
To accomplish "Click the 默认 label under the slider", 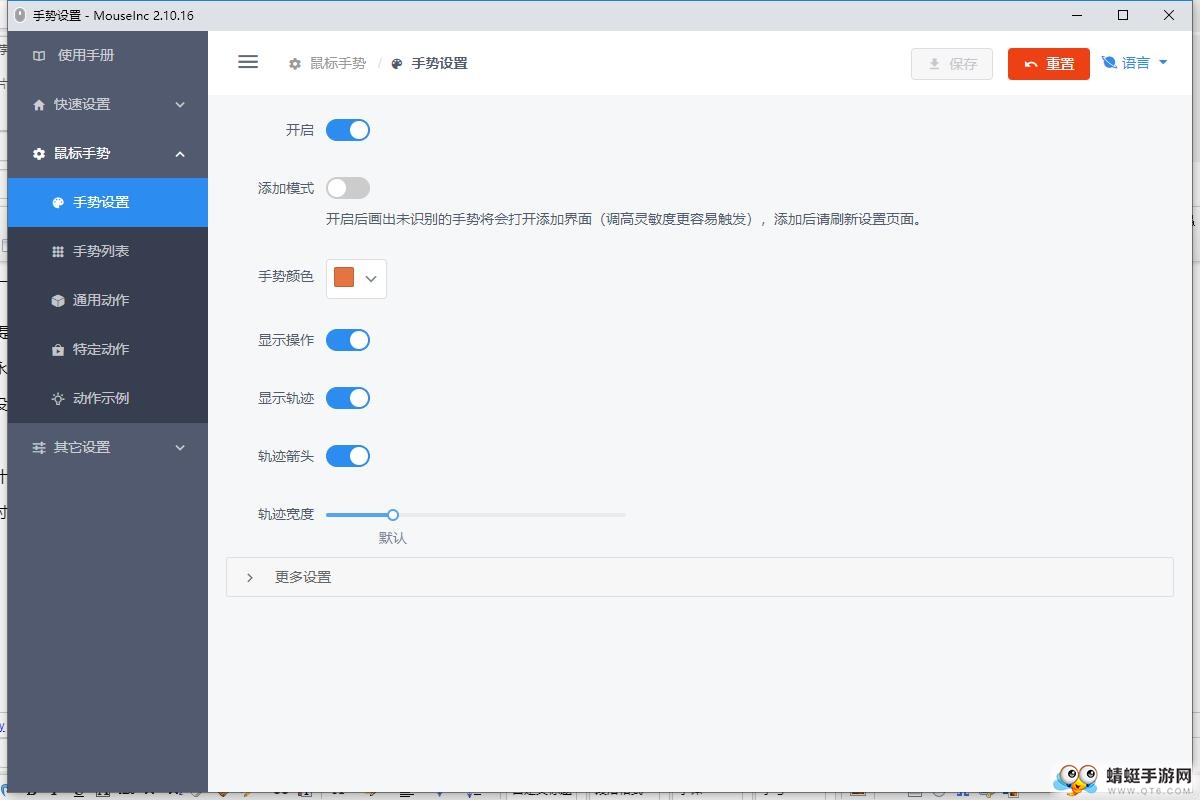I will (393, 538).
